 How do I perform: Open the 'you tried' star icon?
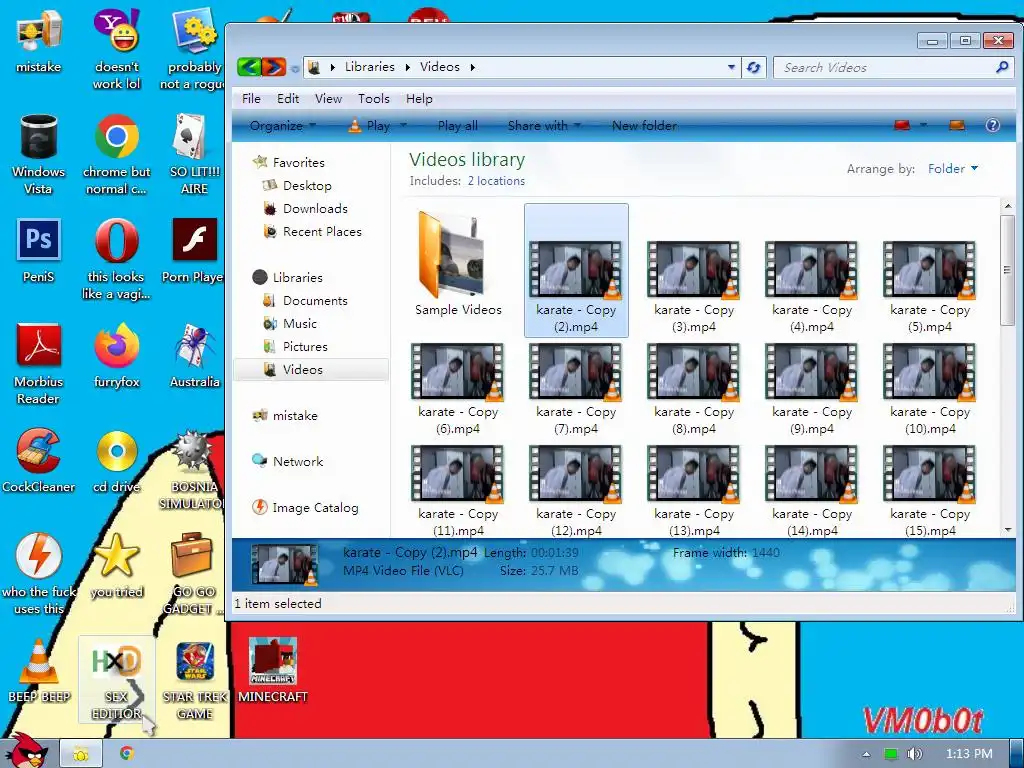[116, 566]
